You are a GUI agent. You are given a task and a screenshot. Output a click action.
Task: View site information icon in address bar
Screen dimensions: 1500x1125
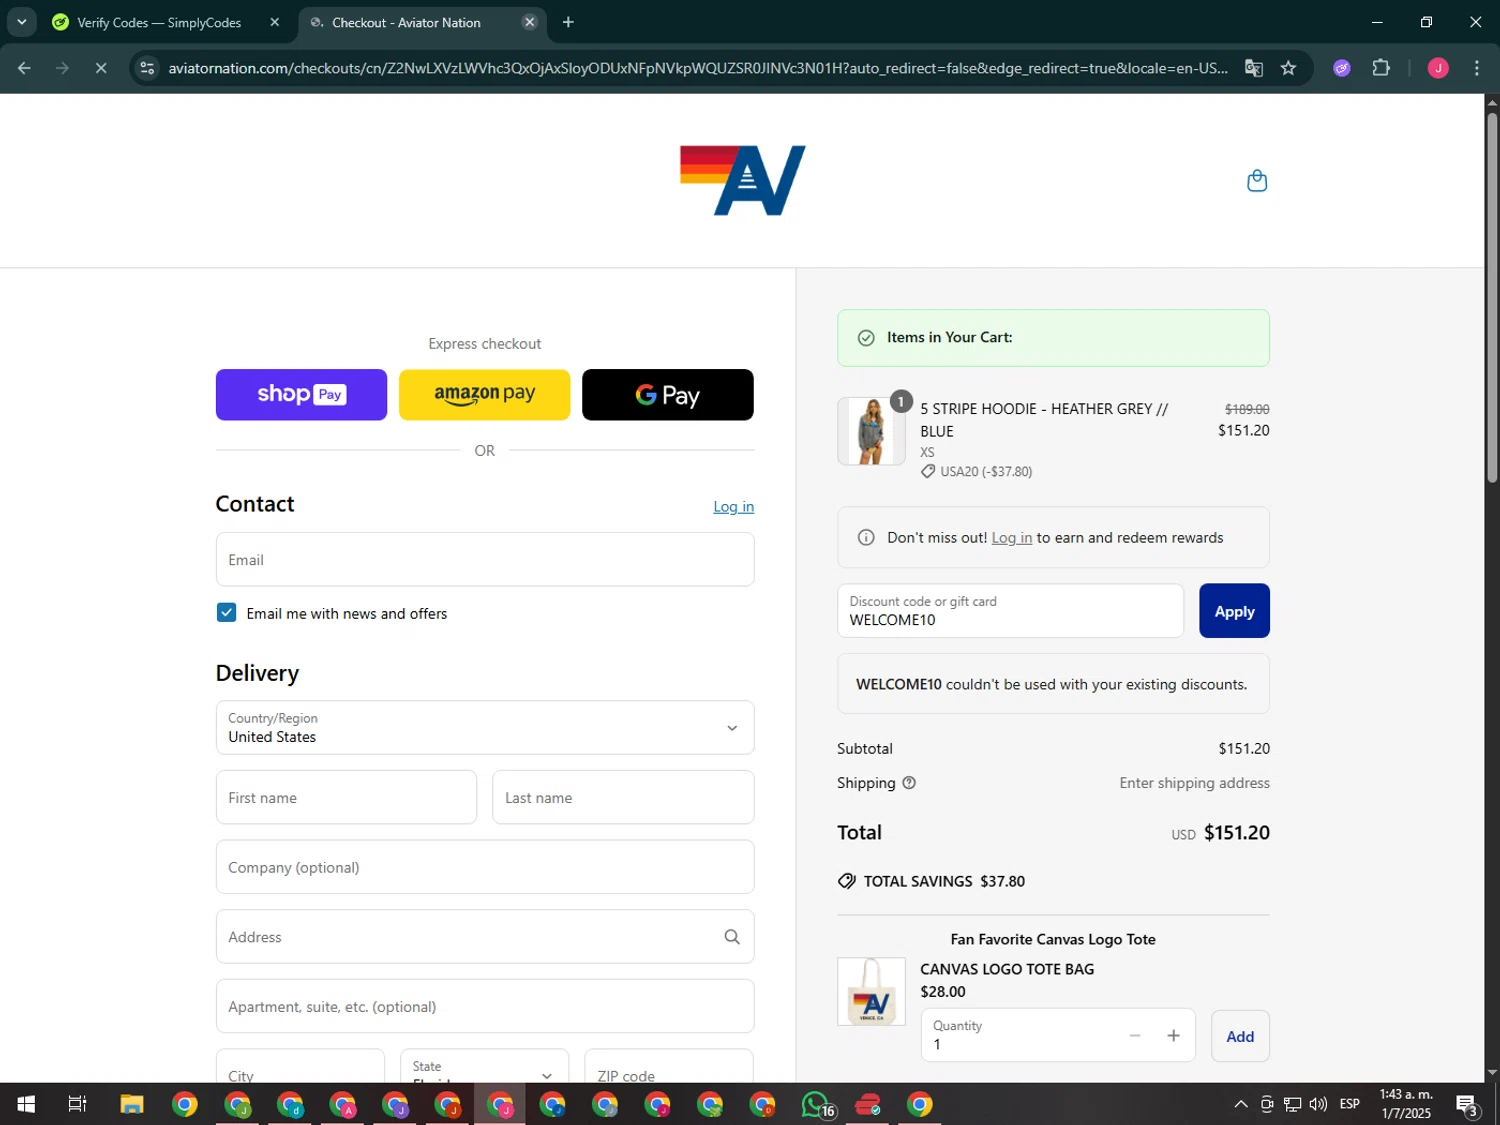tap(147, 68)
